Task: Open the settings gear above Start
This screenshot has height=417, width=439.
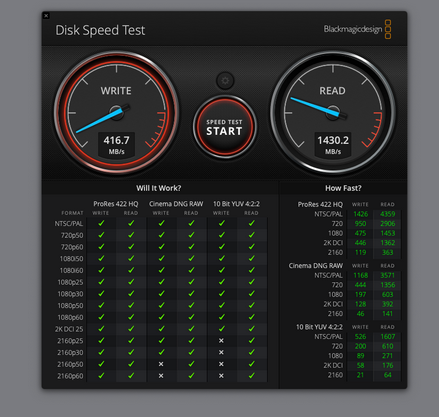Action: (x=225, y=81)
